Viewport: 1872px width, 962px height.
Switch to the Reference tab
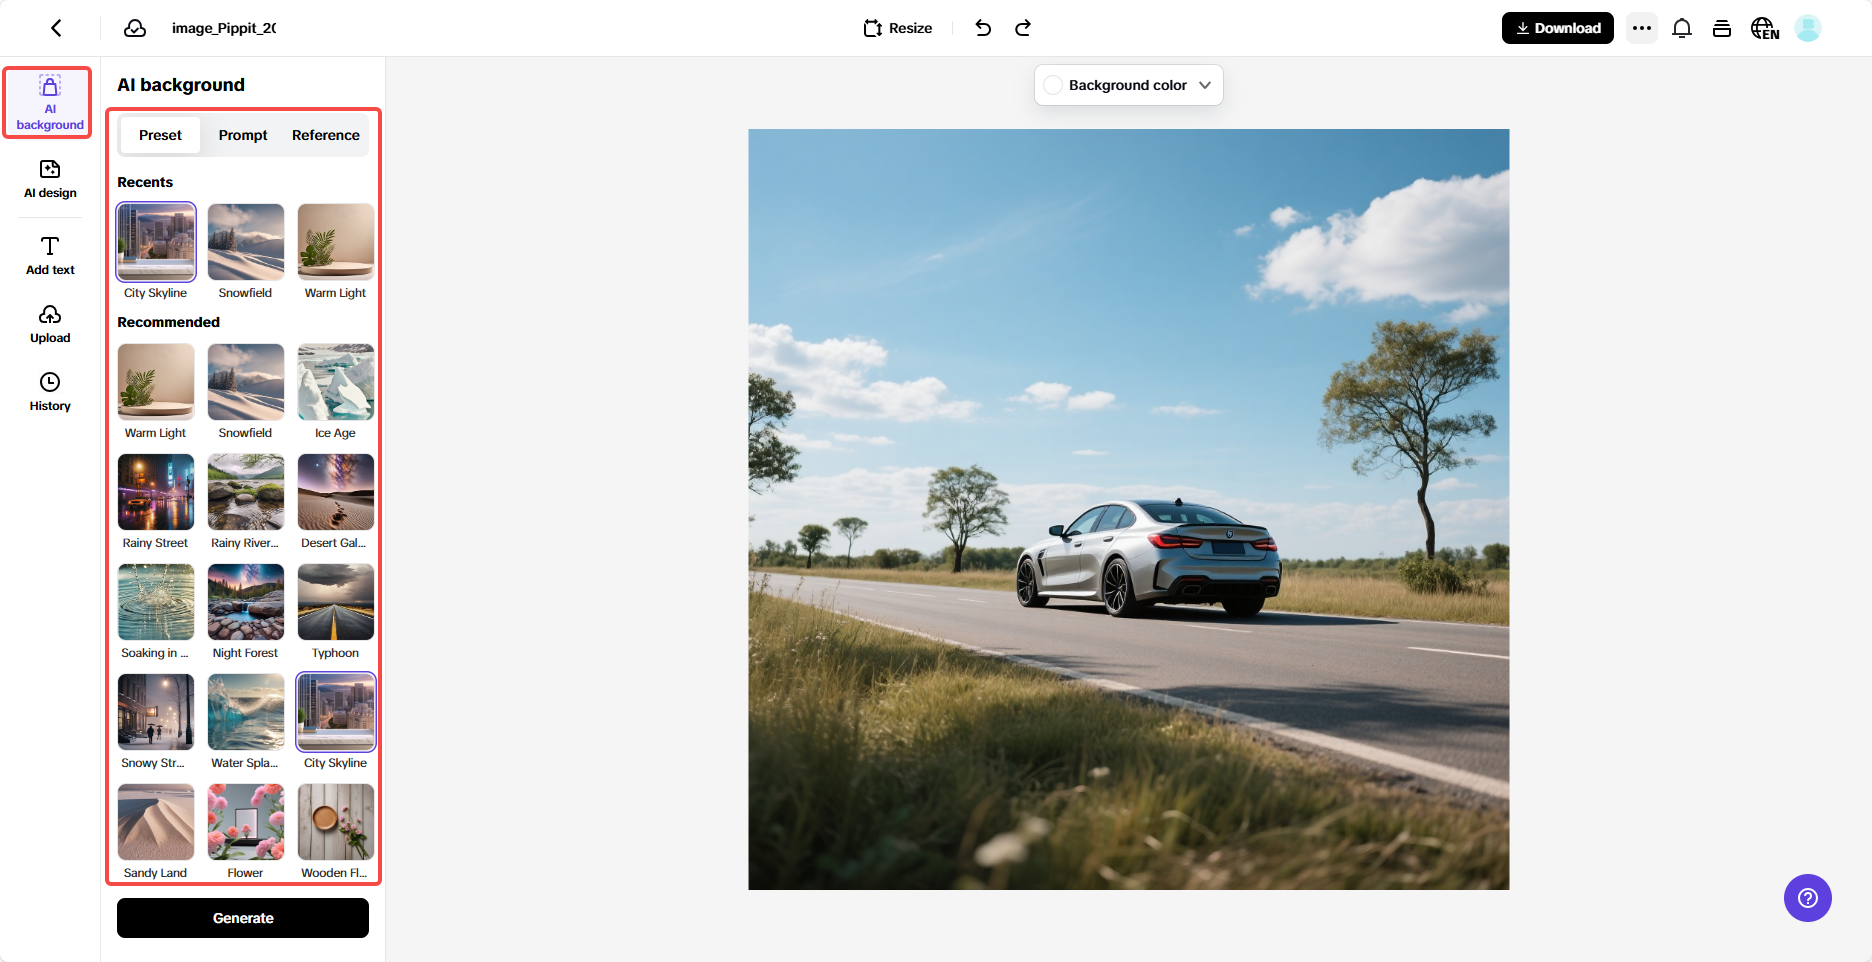pos(326,135)
